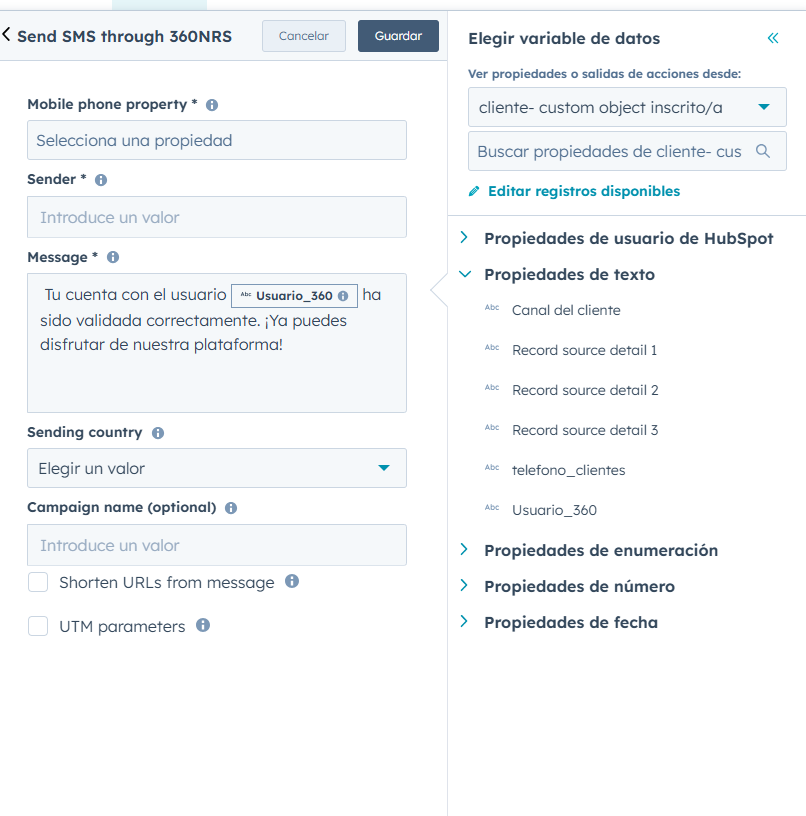Viewport: 806px width, 816px height.
Task: Enable Shorten URLs from message checkbox
Action: pos(38,582)
